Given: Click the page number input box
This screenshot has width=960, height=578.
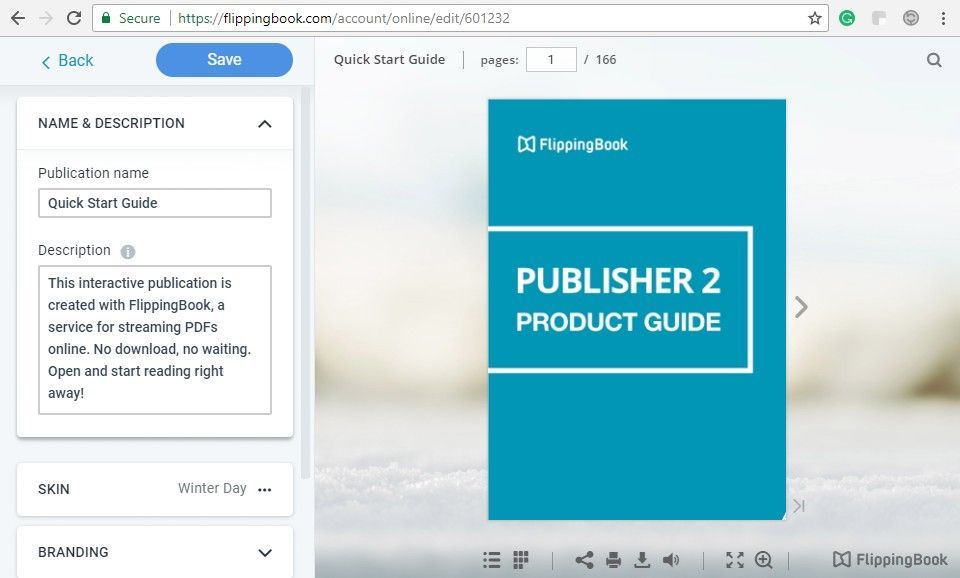Looking at the screenshot, I should point(551,59).
